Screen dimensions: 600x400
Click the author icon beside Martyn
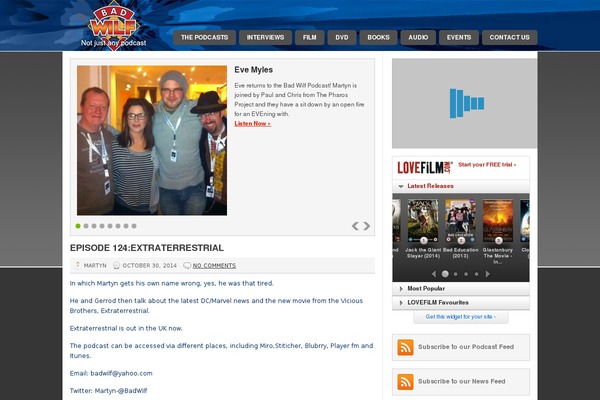(x=78, y=265)
